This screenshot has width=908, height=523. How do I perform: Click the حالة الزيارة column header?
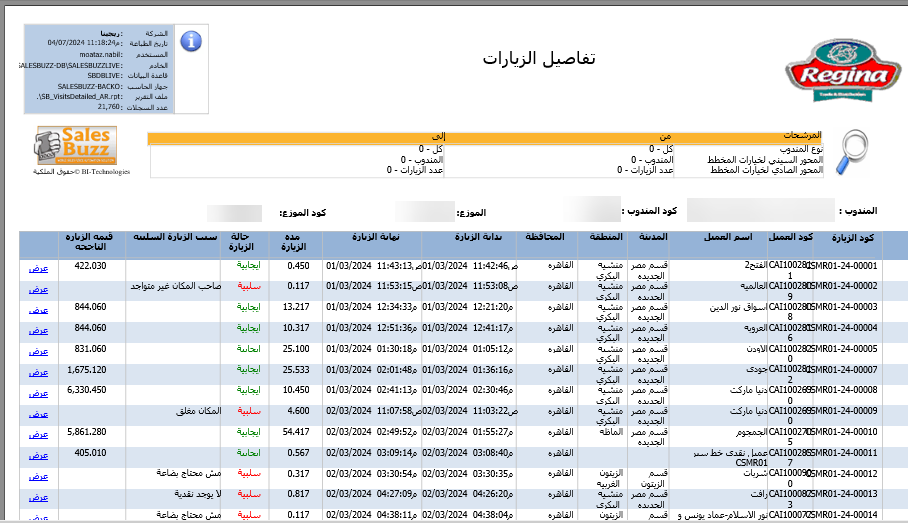pos(249,243)
